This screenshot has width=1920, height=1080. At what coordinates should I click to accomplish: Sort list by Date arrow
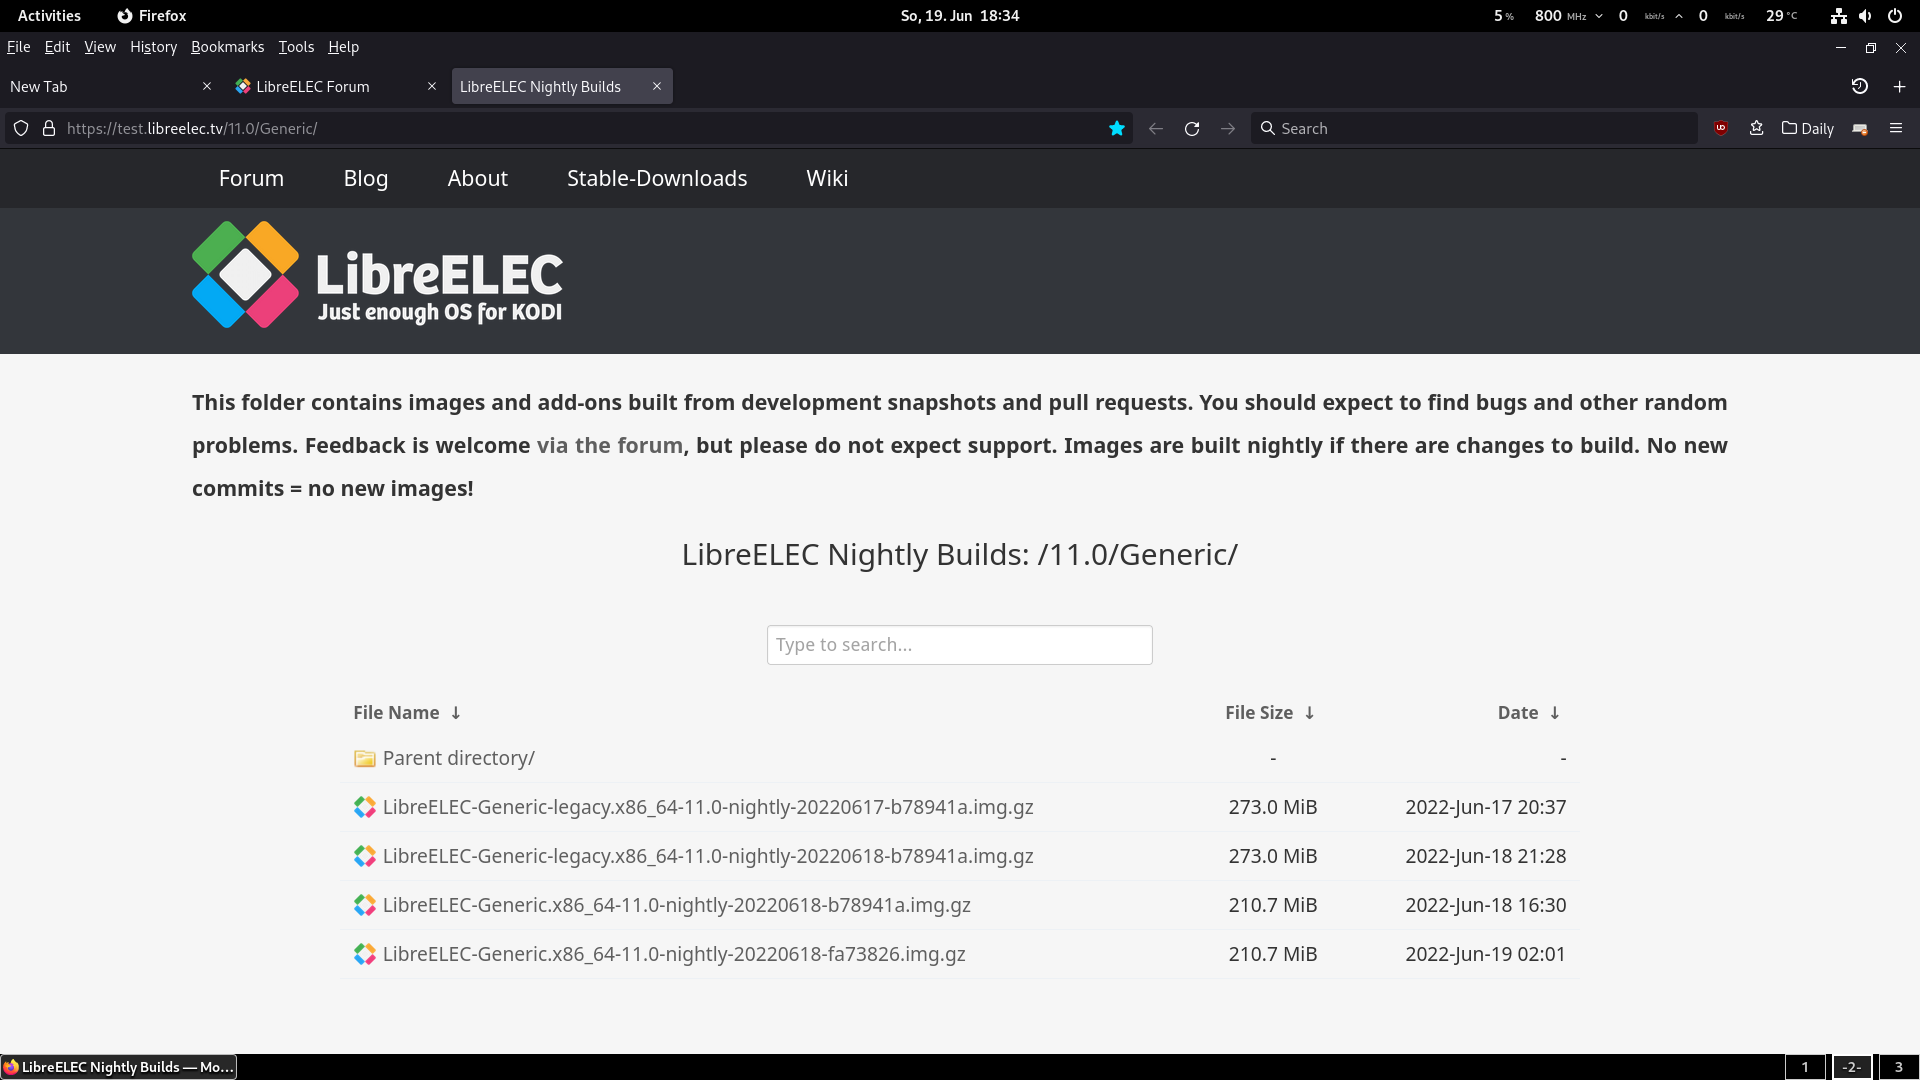coord(1555,713)
